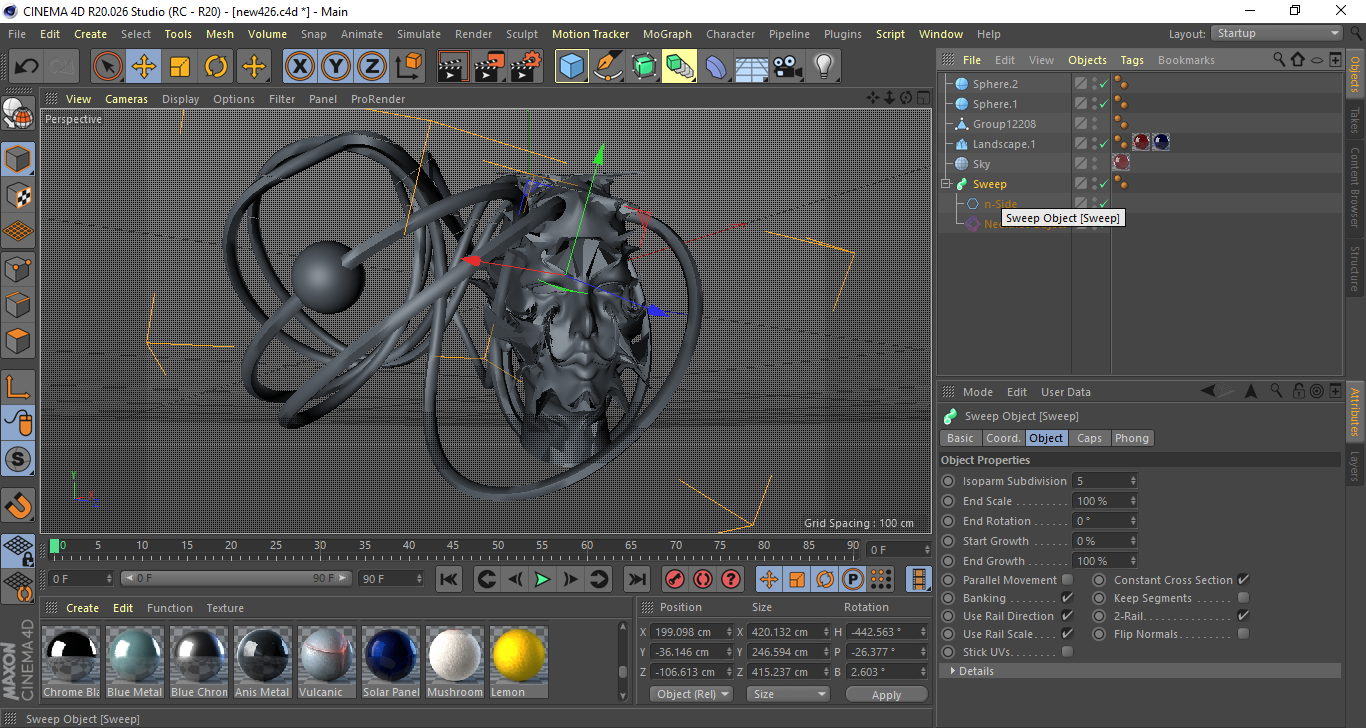1366x728 pixels.
Task: Switch the coordinate system icon
Action: (x=408, y=67)
